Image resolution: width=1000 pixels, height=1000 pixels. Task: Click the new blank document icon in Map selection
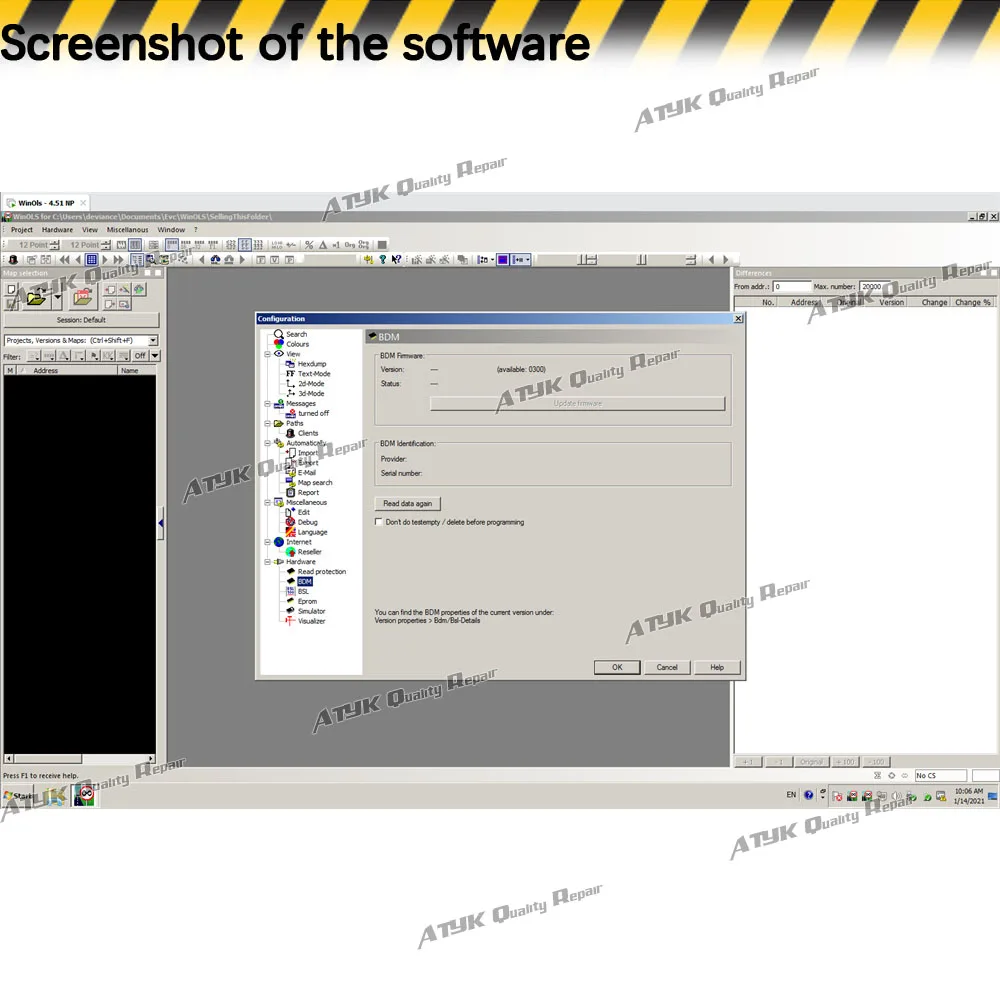11,290
